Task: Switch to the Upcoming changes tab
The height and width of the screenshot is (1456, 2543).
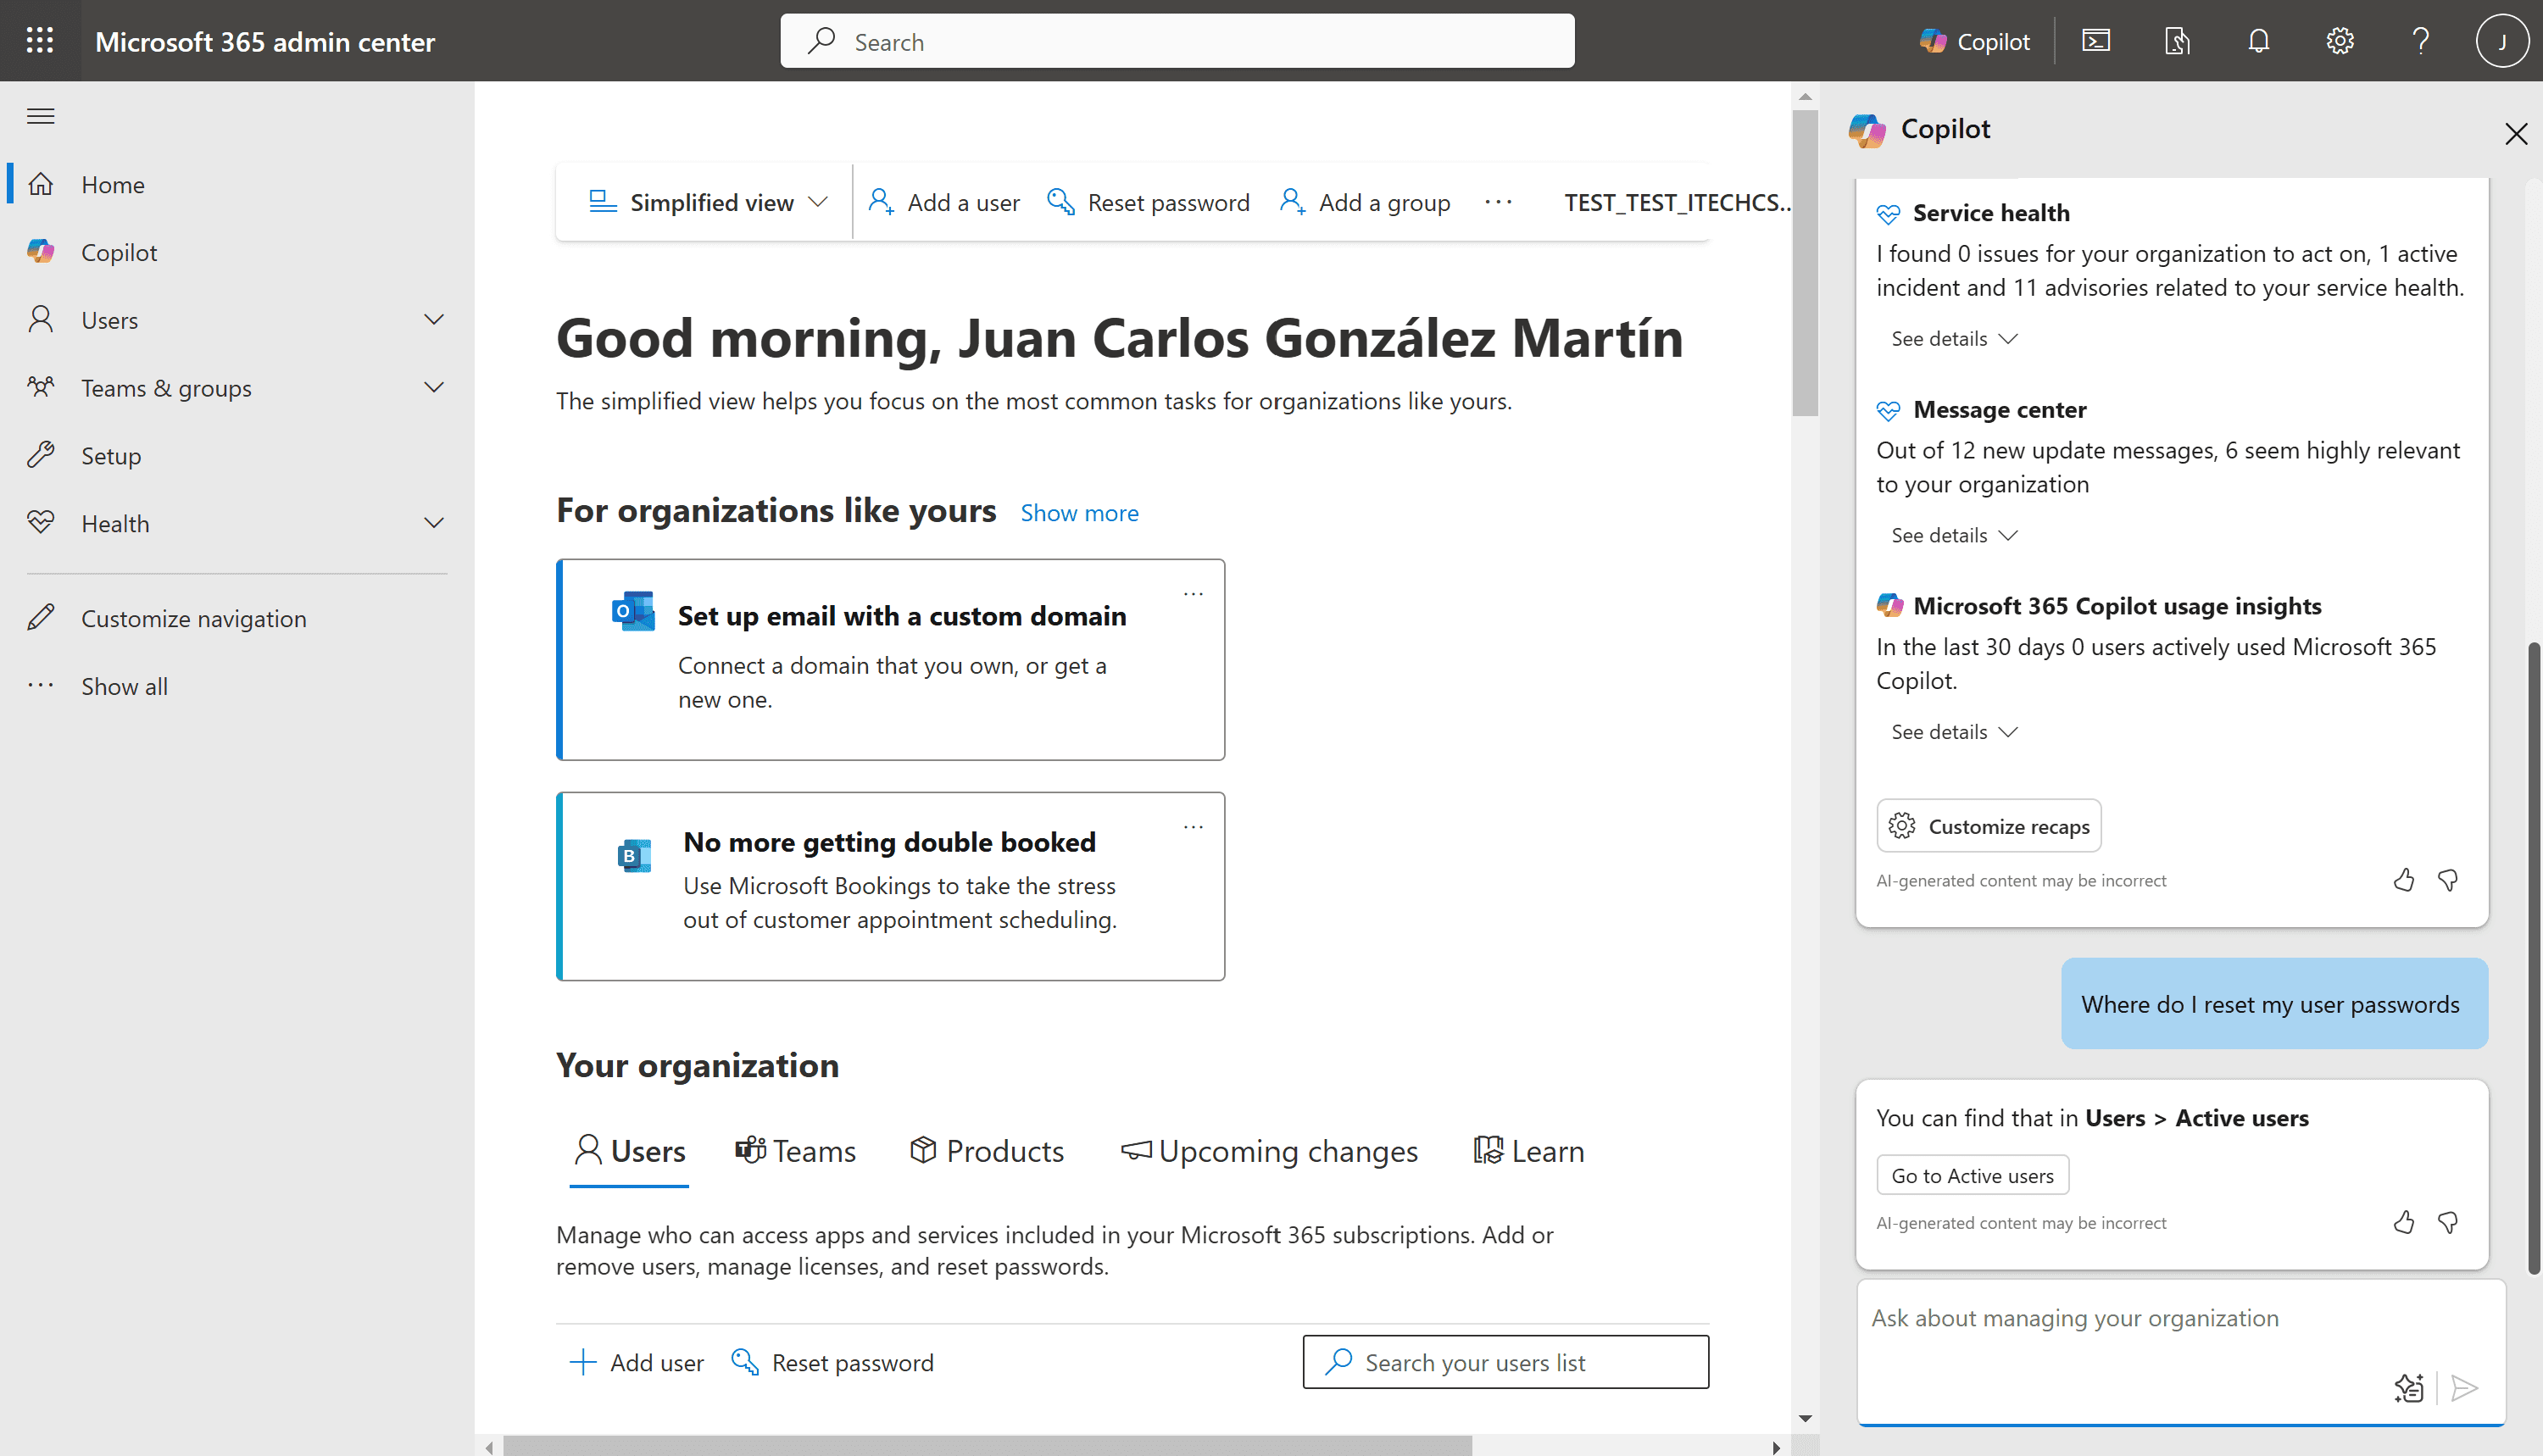Action: point(1269,1151)
